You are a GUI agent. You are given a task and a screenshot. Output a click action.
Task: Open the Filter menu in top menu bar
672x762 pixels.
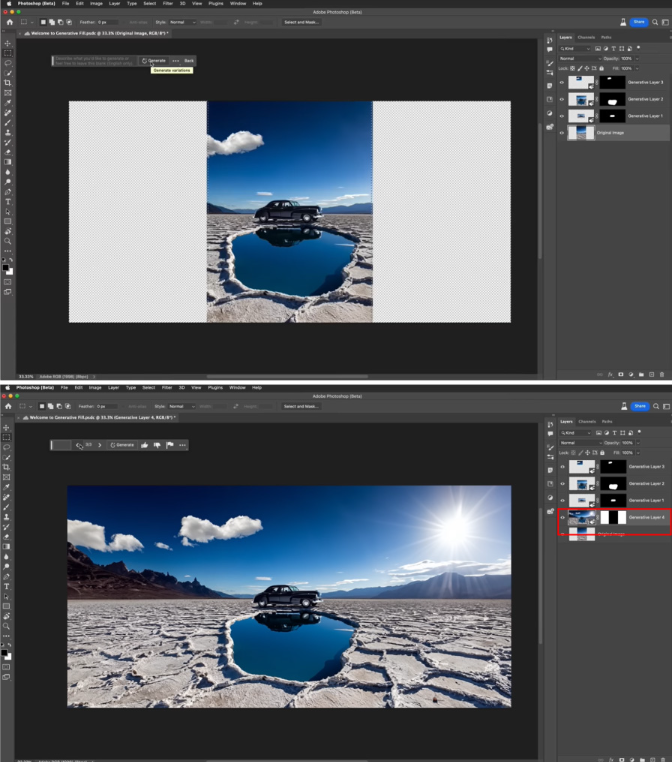168,3
